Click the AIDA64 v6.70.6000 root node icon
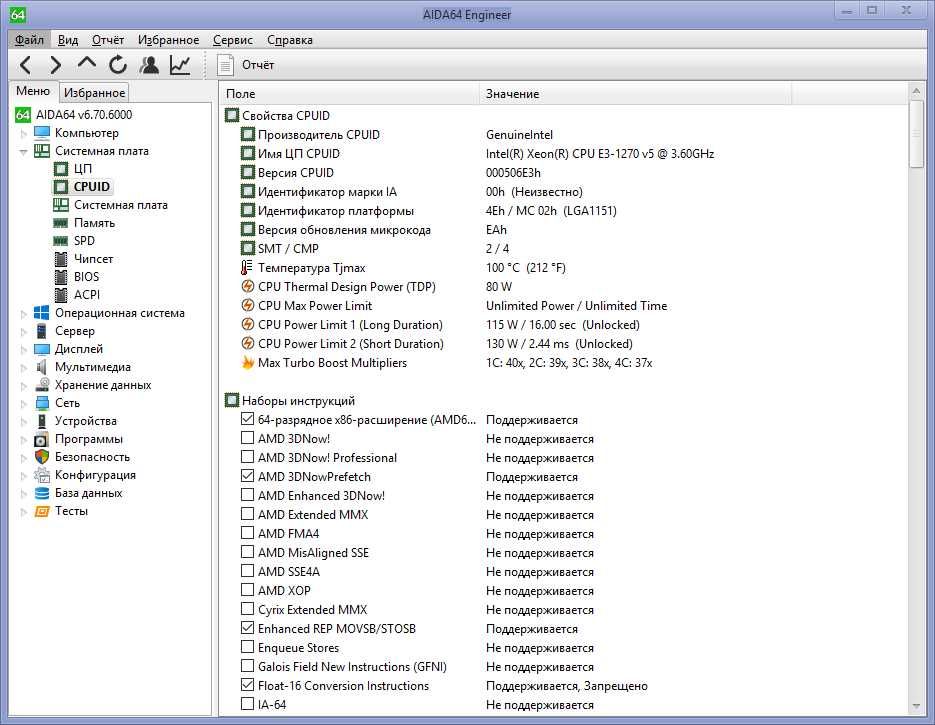Image resolution: width=935 pixels, height=725 pixels. (x=23, y=114)
